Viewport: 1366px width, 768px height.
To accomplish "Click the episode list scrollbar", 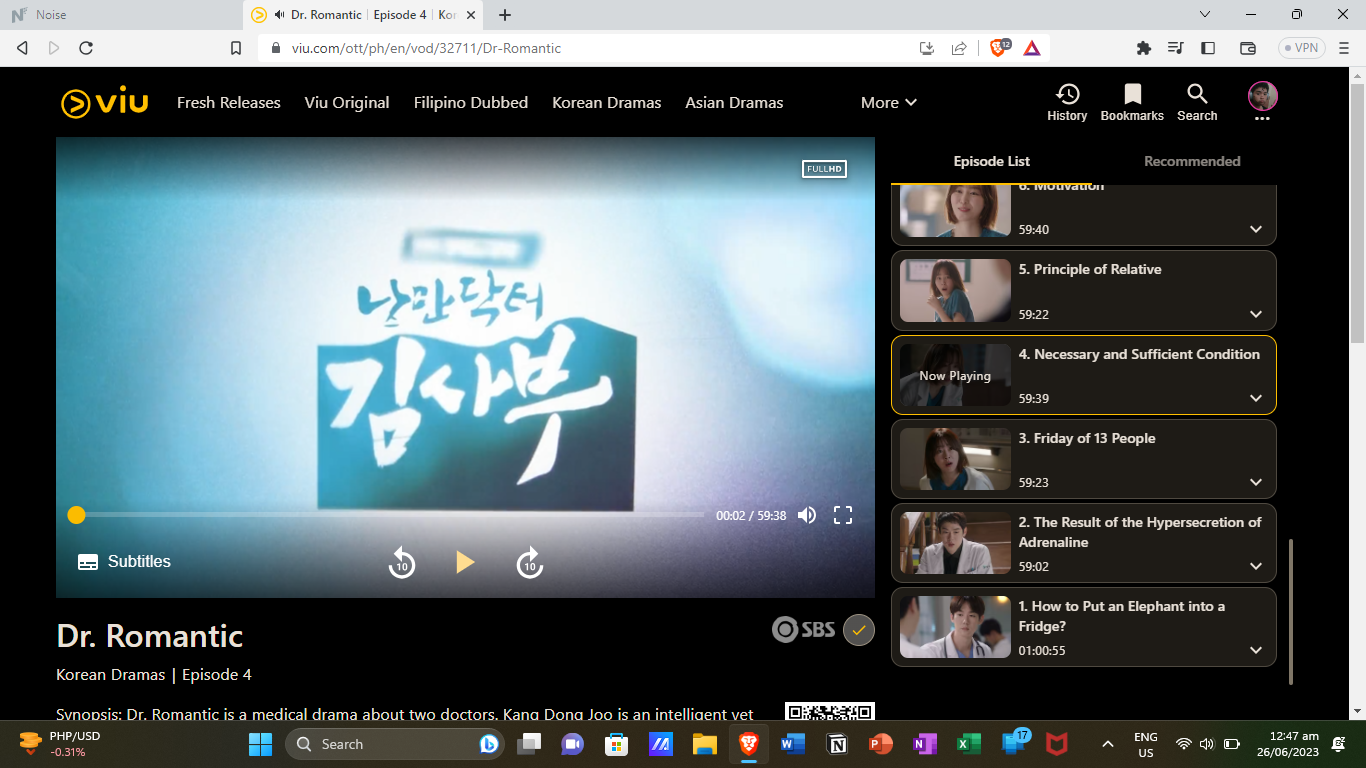I will [1290, 611].
